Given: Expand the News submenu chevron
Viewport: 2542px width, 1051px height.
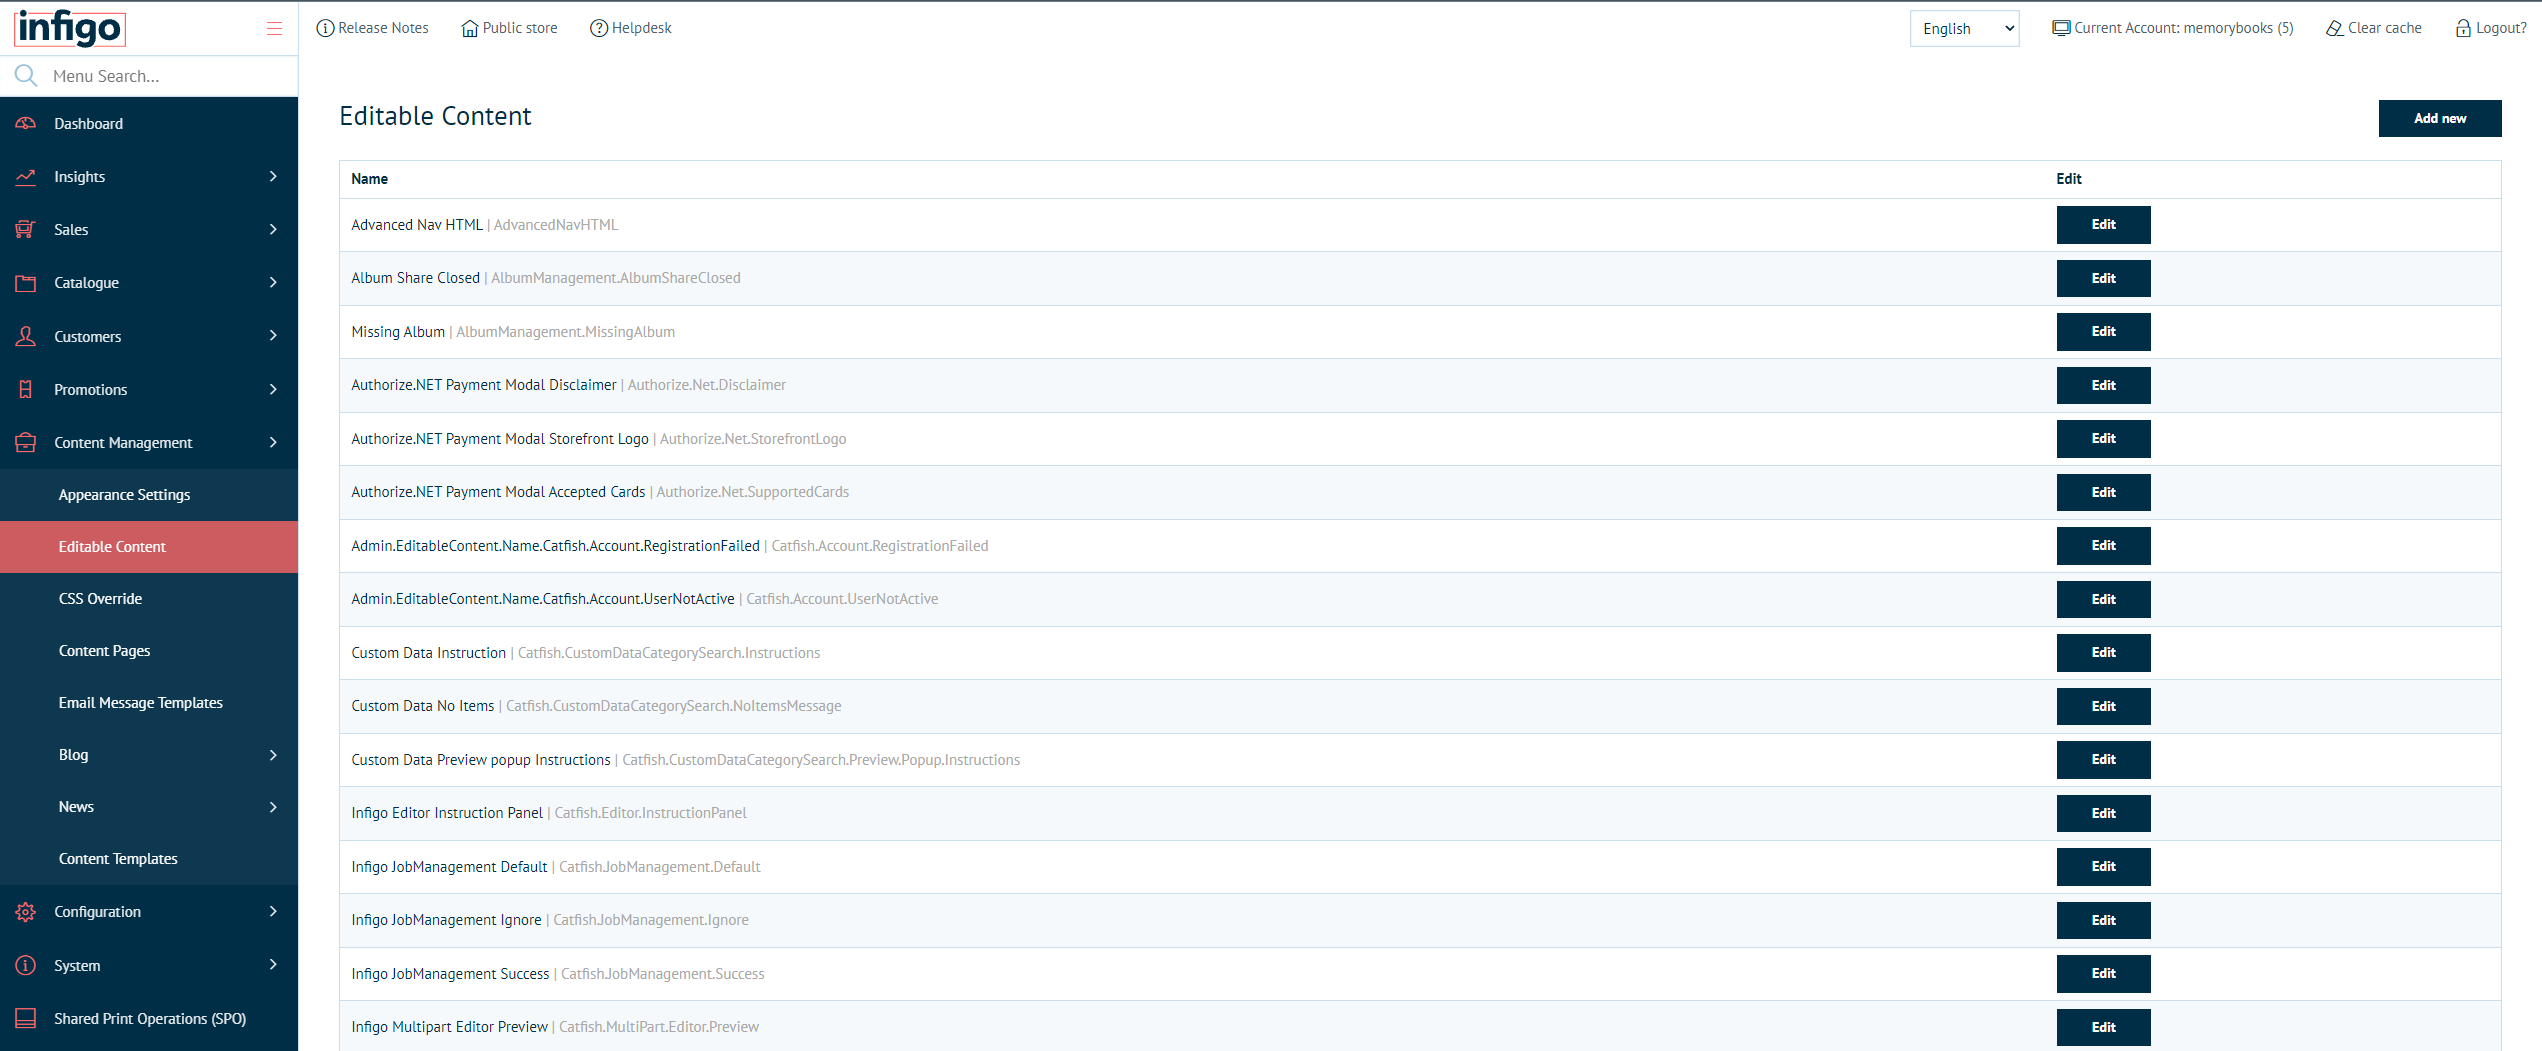Looking at the screenshot, I should [273, 807].
